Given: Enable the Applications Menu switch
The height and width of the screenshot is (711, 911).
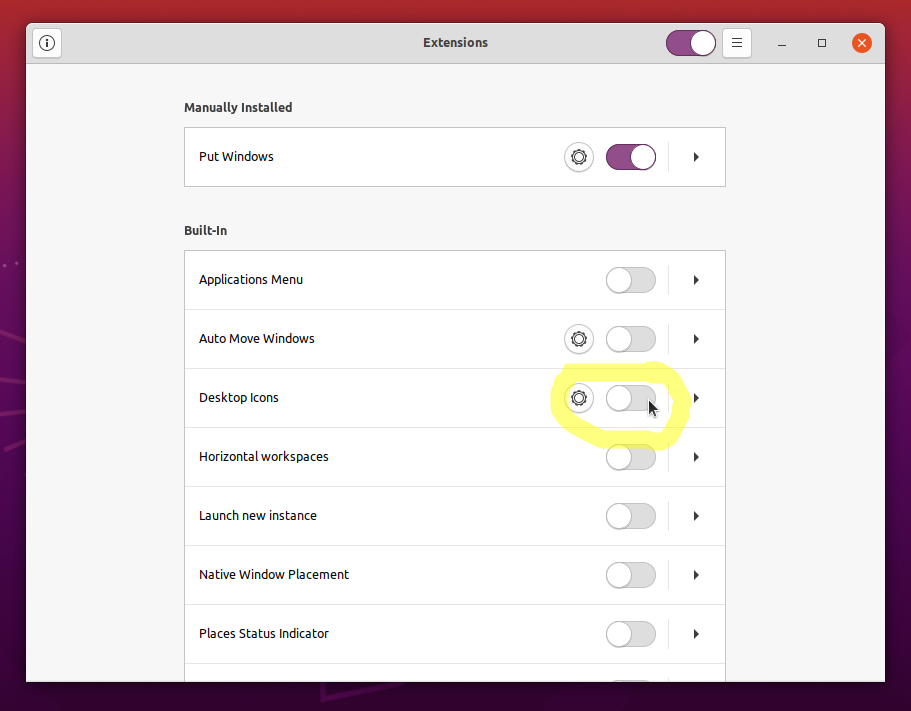Looking at the screenshot, I should [631, 280].
